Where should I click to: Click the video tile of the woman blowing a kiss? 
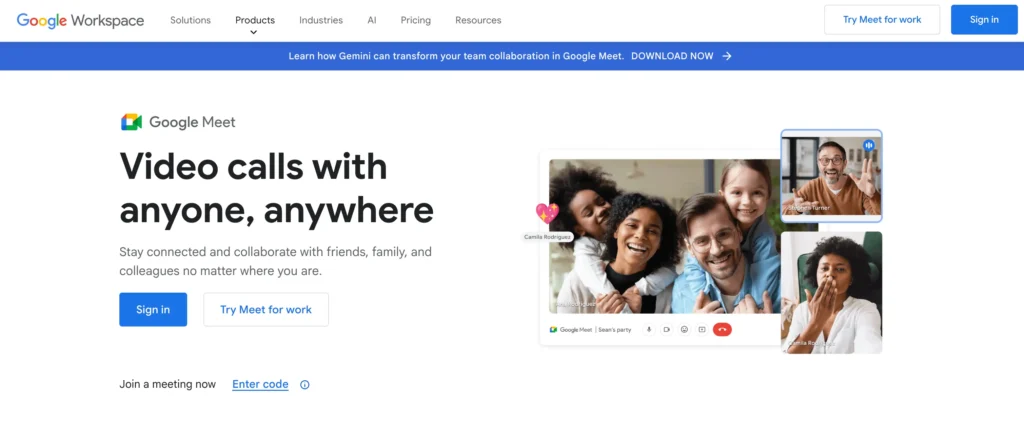tap(831, 293)
